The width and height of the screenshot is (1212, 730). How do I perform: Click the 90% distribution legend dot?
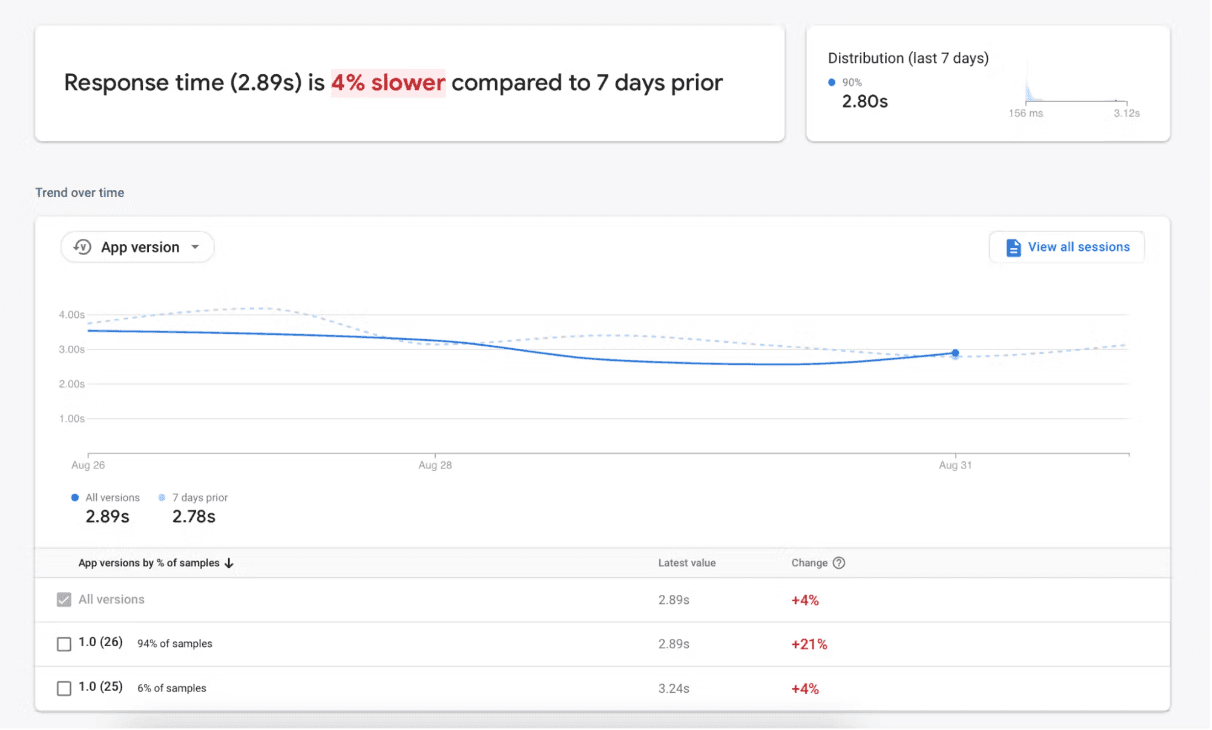(832, 82)
